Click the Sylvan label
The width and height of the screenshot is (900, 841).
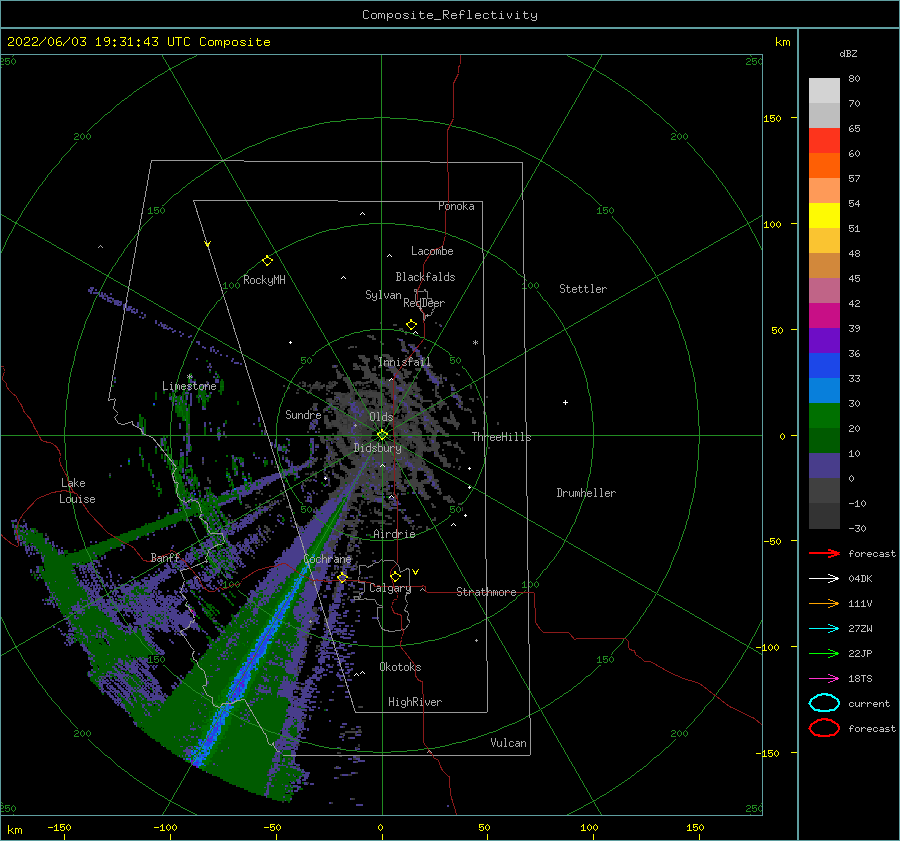point(383,295)
